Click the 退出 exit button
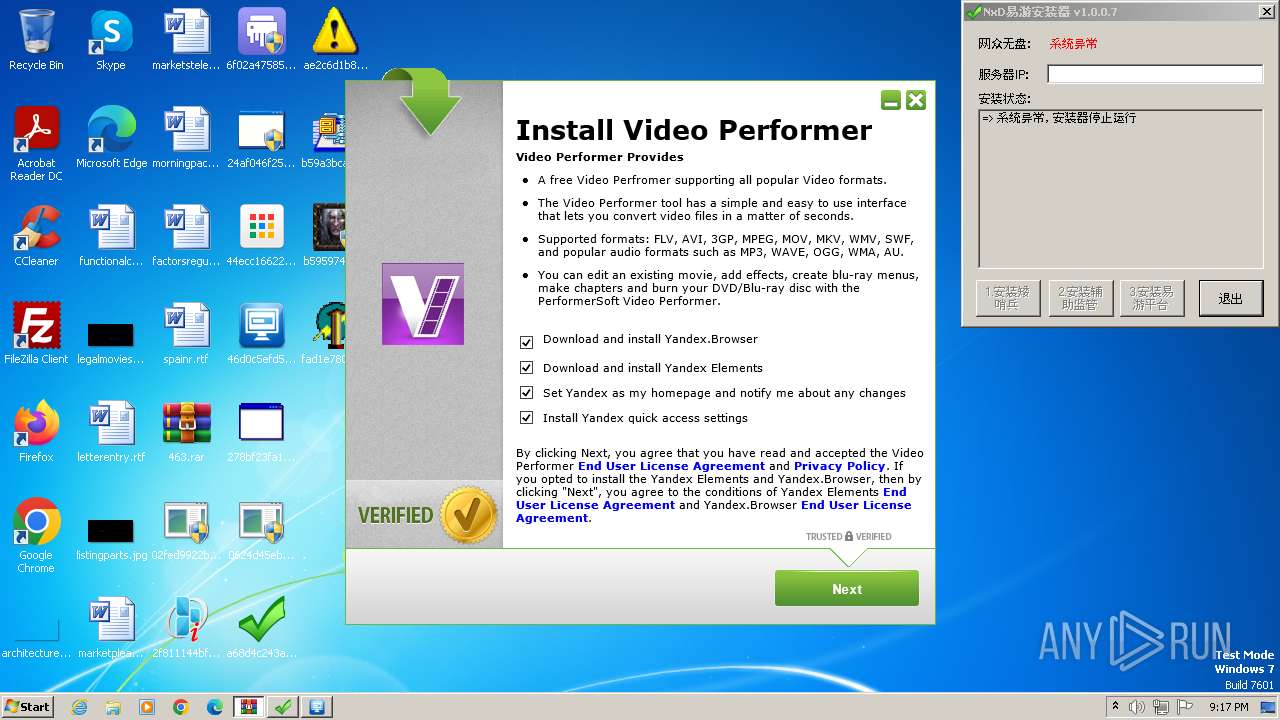The width and height of the screenshot is (1280, 720). pyautogui.click(x=1231, y=298)
